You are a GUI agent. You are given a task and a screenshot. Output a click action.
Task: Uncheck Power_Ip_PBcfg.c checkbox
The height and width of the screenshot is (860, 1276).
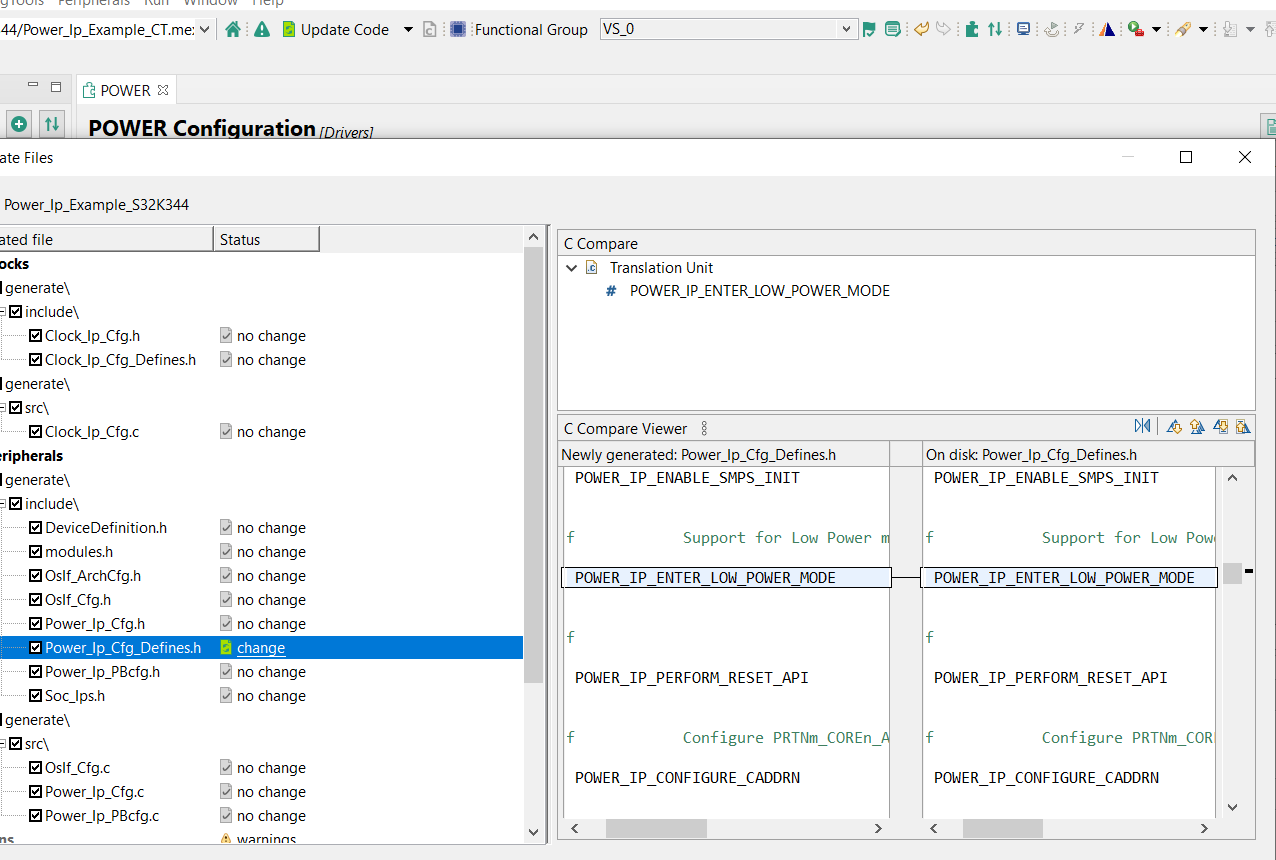[x=35, y=816]
